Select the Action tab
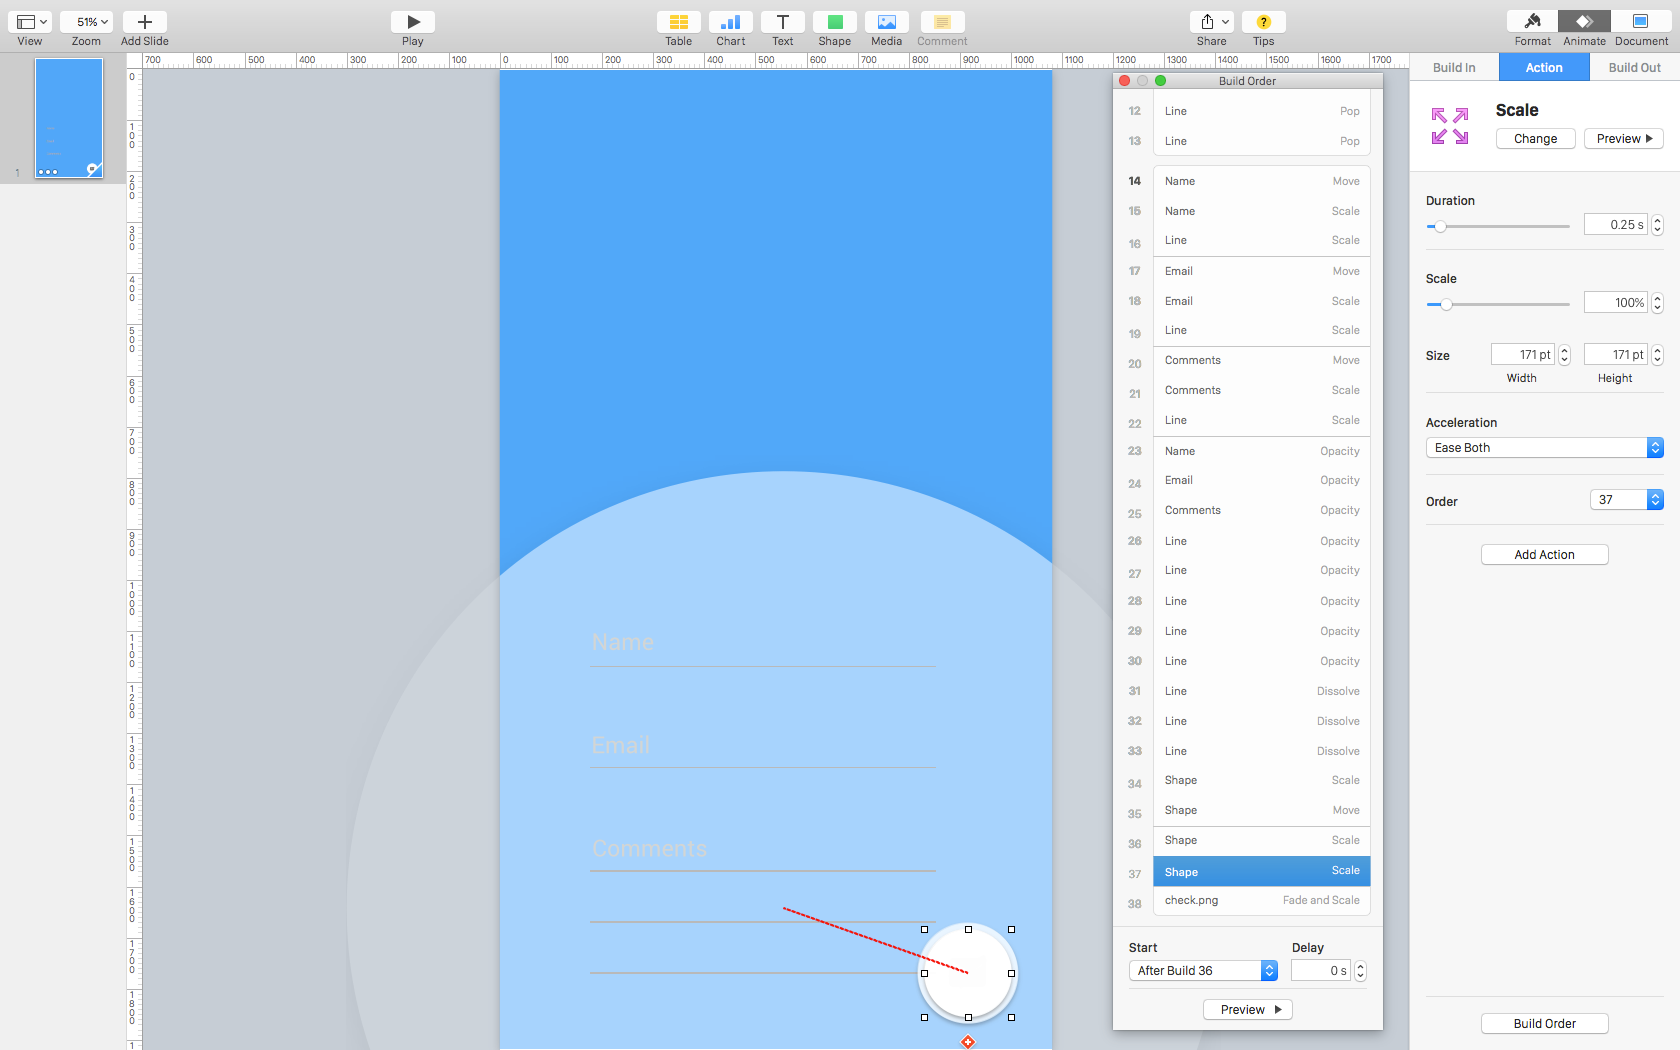The height and width of the screenshot is (1050, 1680). coord(1544,67)
